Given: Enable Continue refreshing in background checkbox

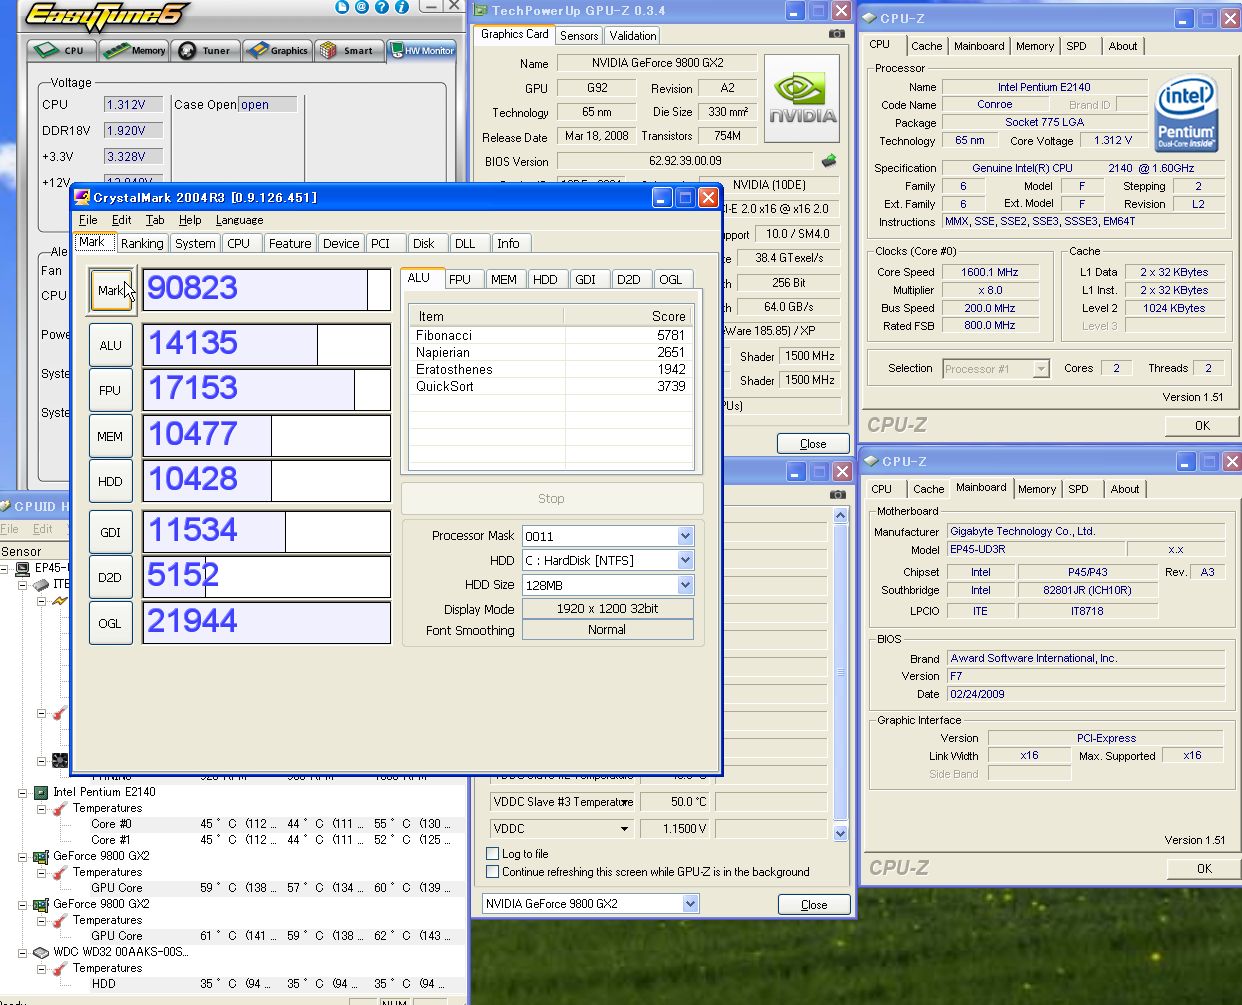Looking at the screenshot, I should click(492, 872).
